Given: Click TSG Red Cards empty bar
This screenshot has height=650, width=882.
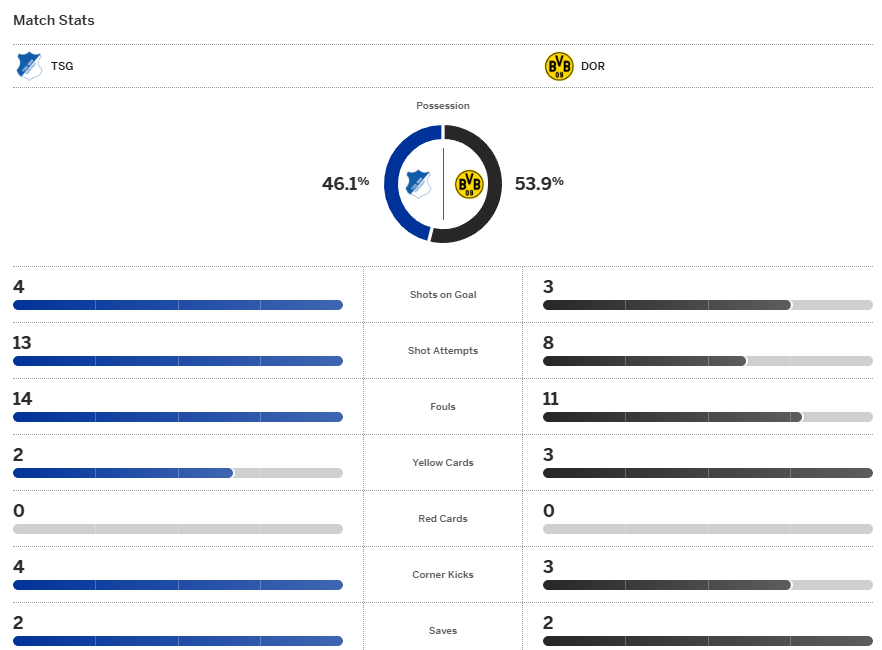Looking at the screenshot, I should point(178,529).
